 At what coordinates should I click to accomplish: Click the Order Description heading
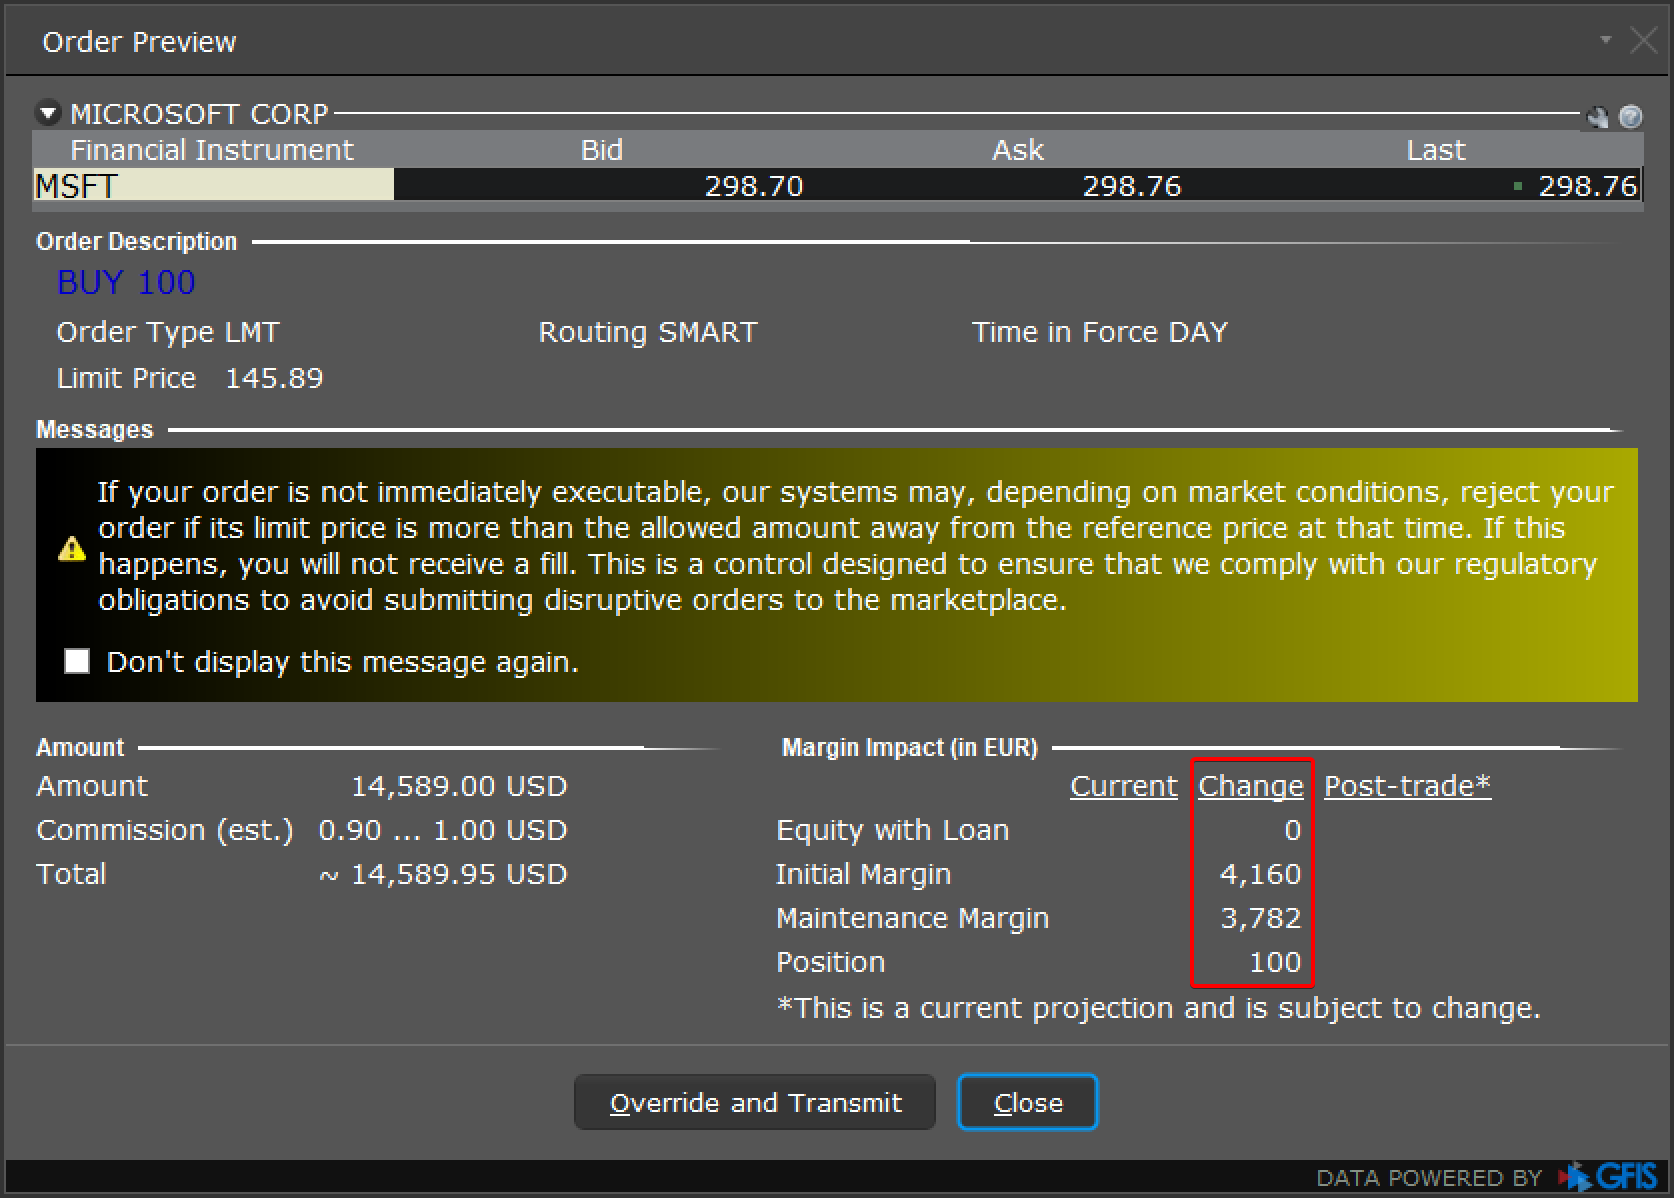tap(136, 241)
